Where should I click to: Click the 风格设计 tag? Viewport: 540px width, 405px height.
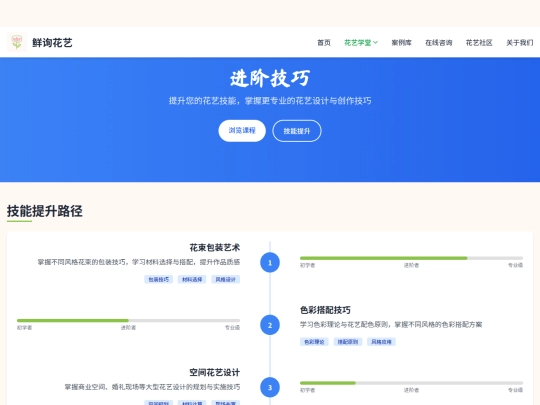pos(226,279)
